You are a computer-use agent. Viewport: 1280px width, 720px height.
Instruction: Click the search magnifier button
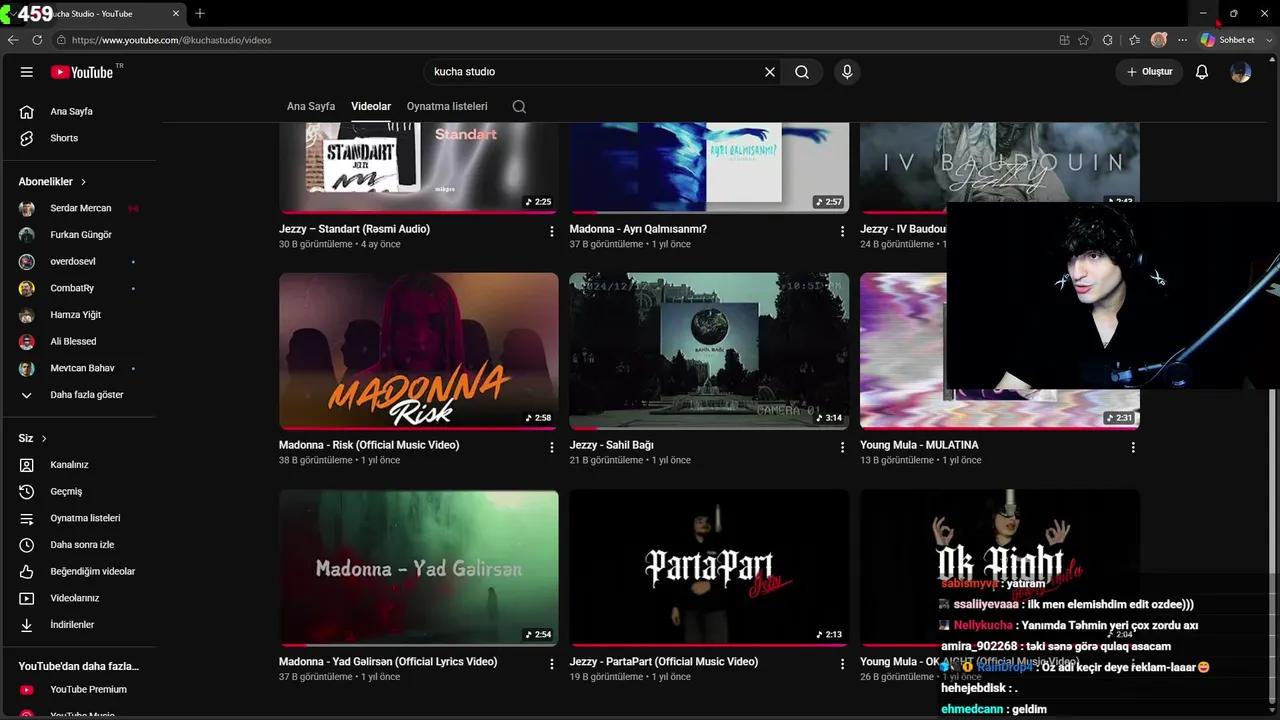pos(802,72)
